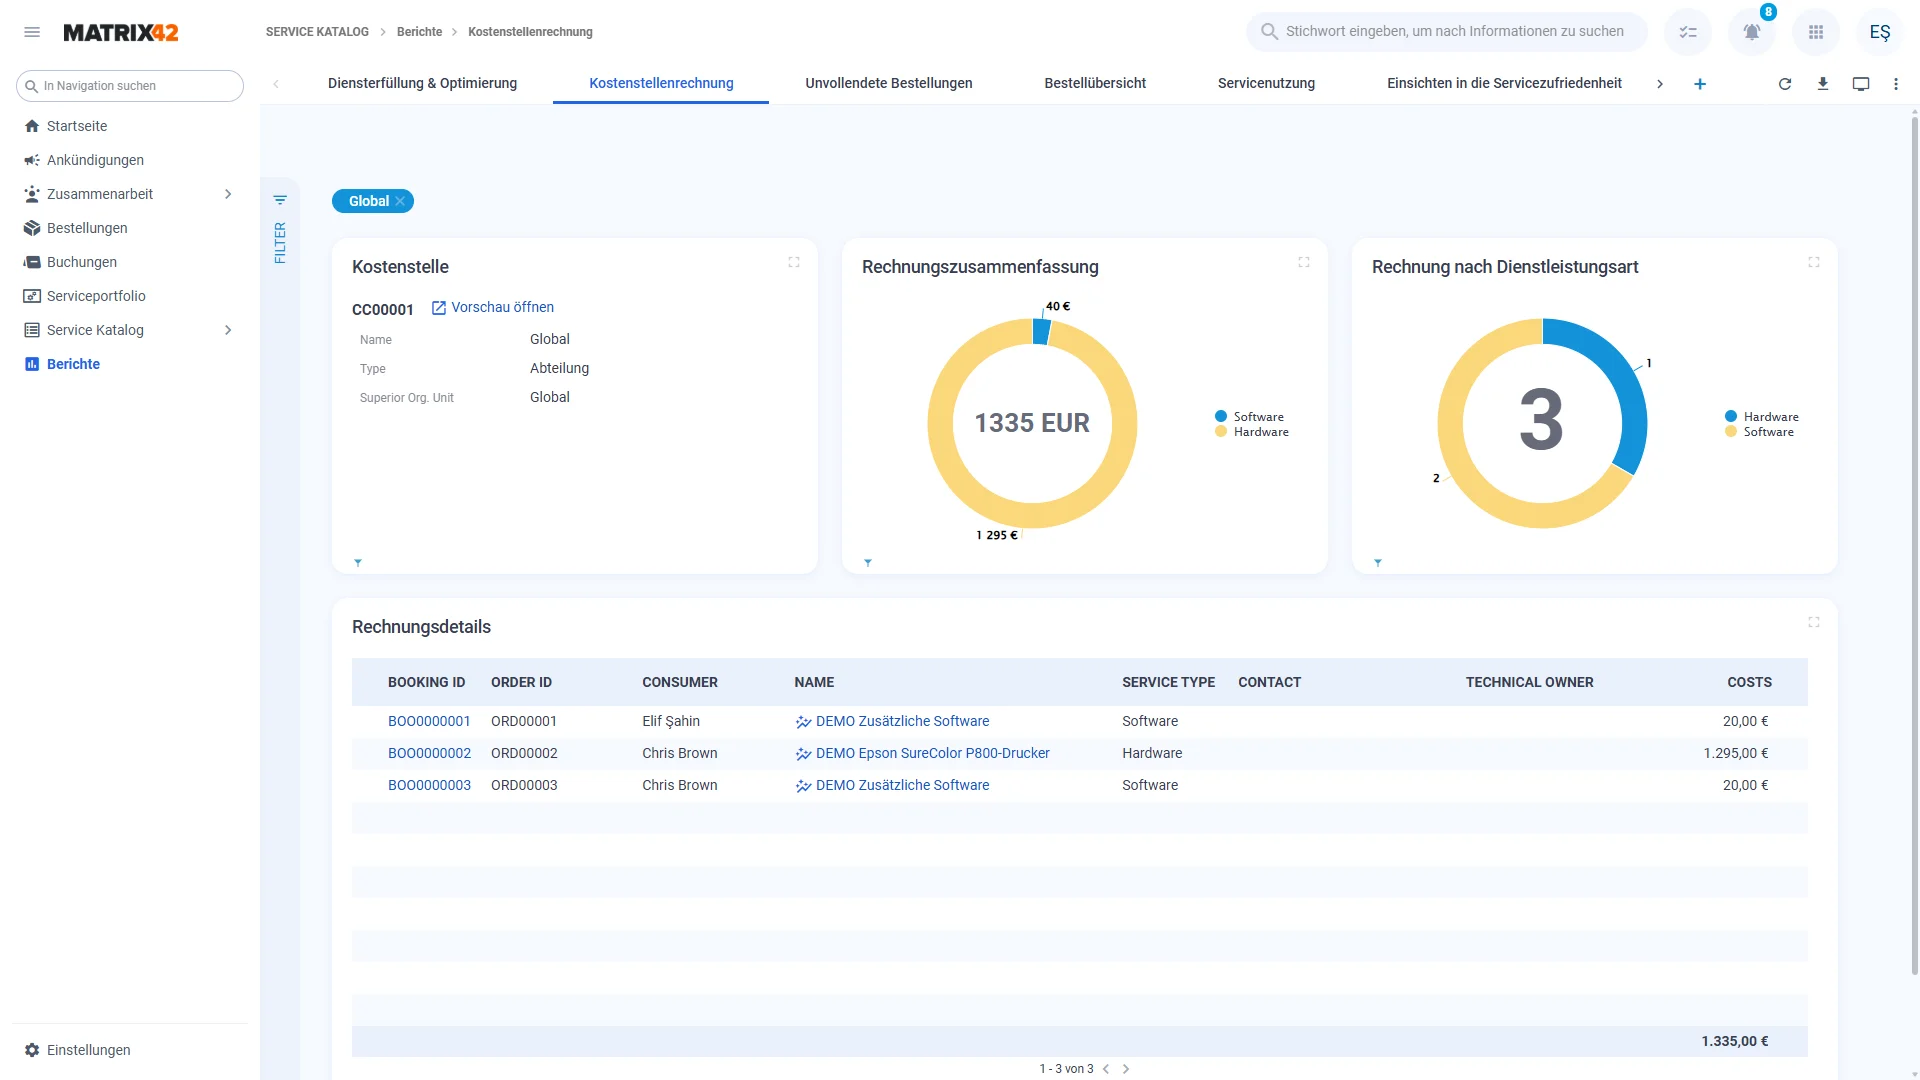Go to previous page of Rechnungsdetails
This screenshot has width=1920, height=1080.
click(x=1106, y=1069)
